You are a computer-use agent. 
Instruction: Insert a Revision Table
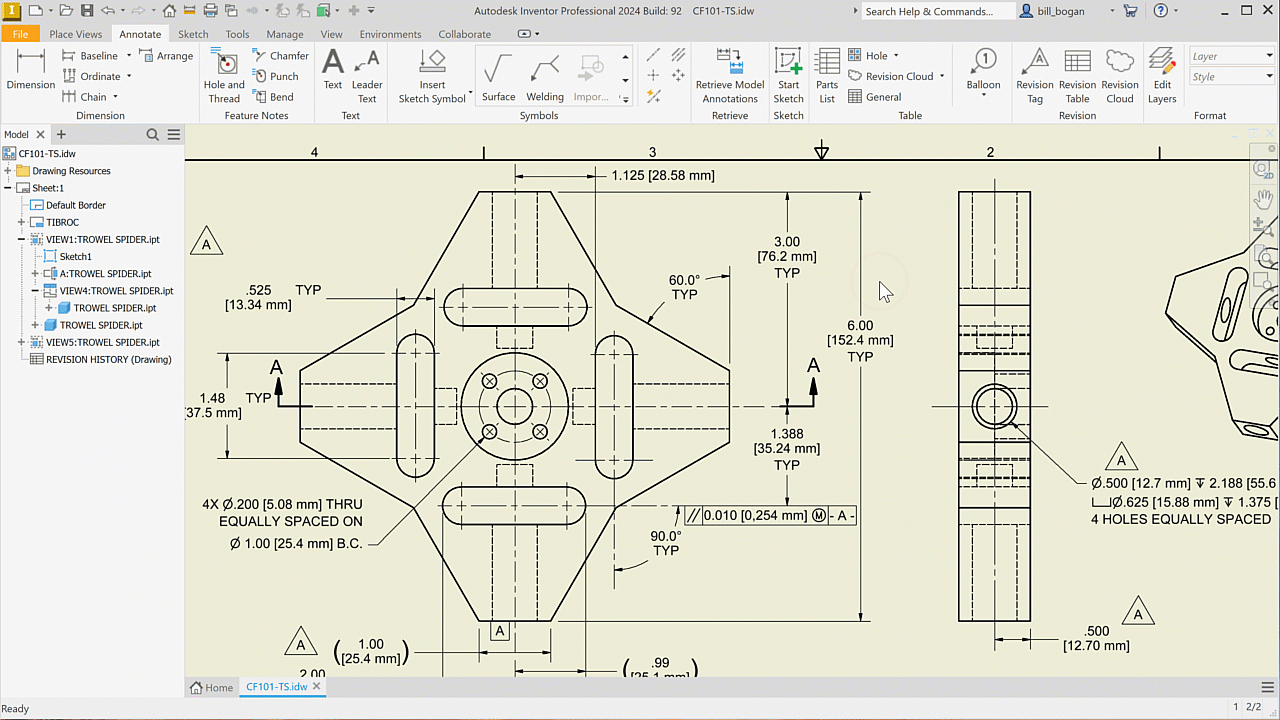click(x=1077, y=75)
